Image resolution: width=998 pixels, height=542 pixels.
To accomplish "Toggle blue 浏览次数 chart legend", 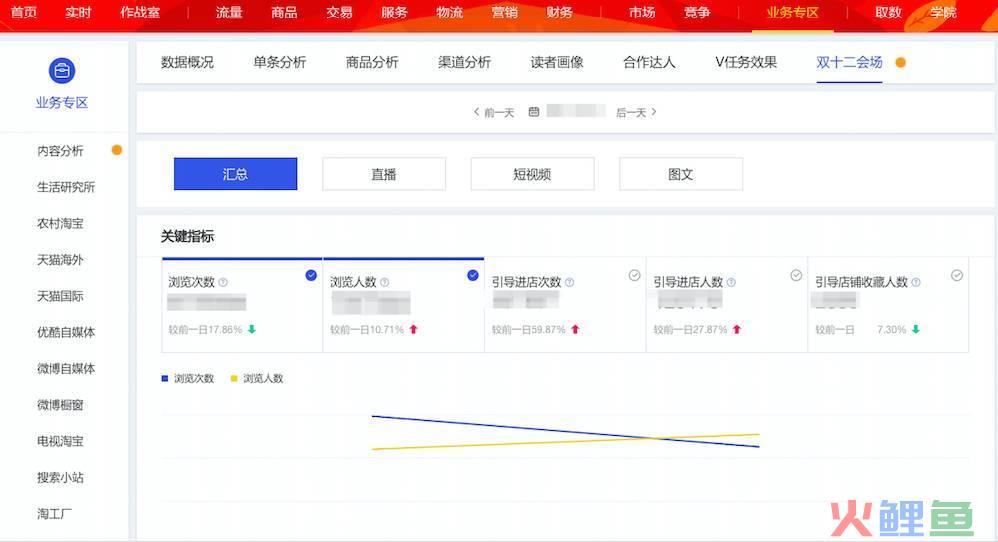I will [188, 379].
